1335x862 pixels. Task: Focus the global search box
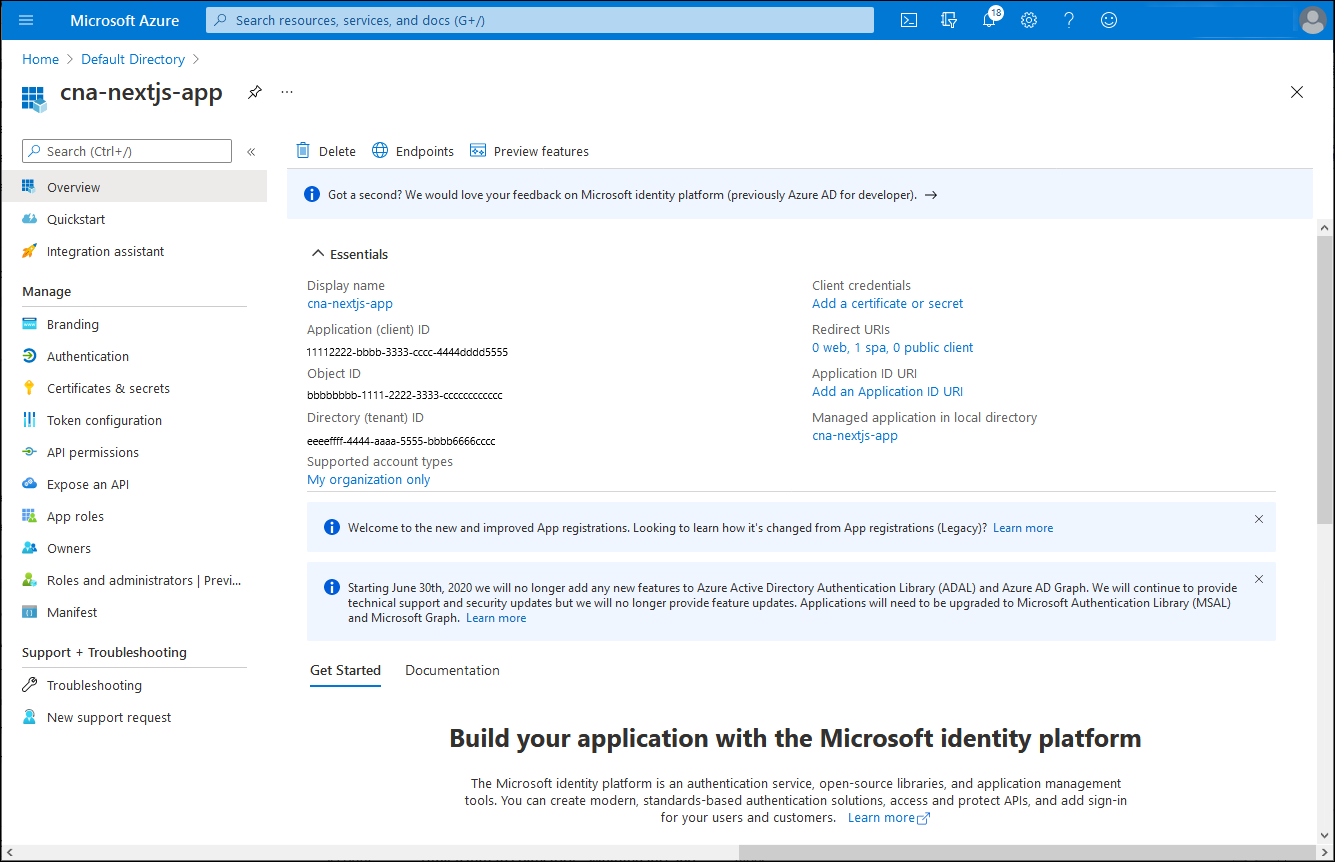click(x=540, y=20)
